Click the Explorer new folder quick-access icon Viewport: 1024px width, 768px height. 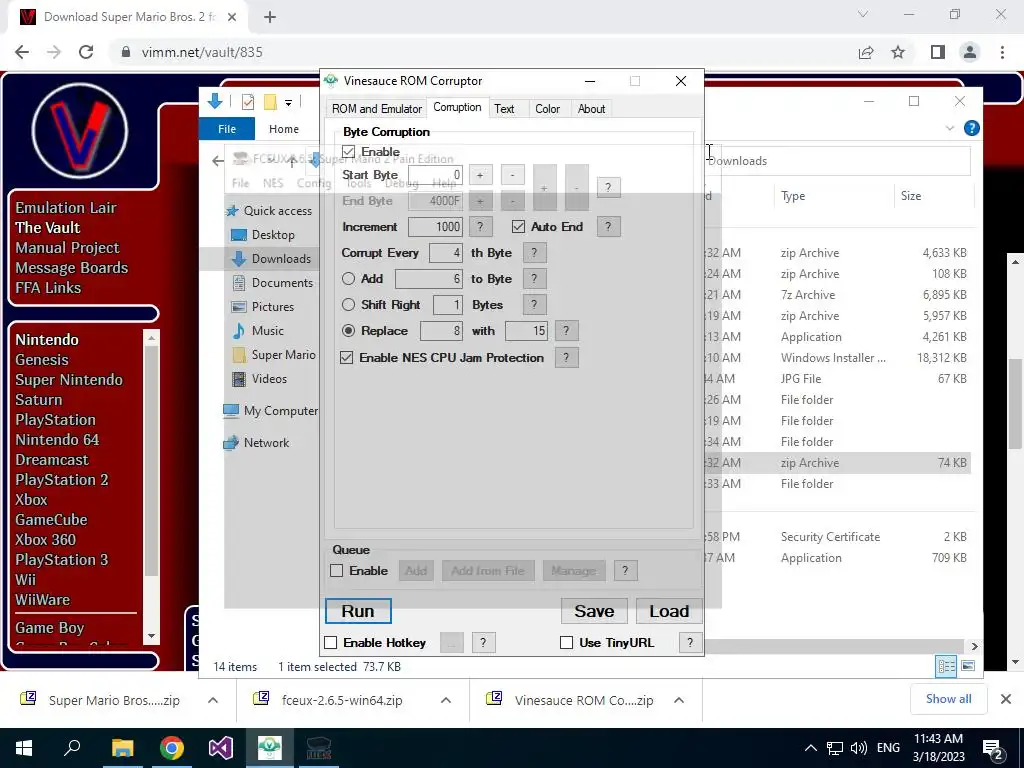click(x=270, y=102)
